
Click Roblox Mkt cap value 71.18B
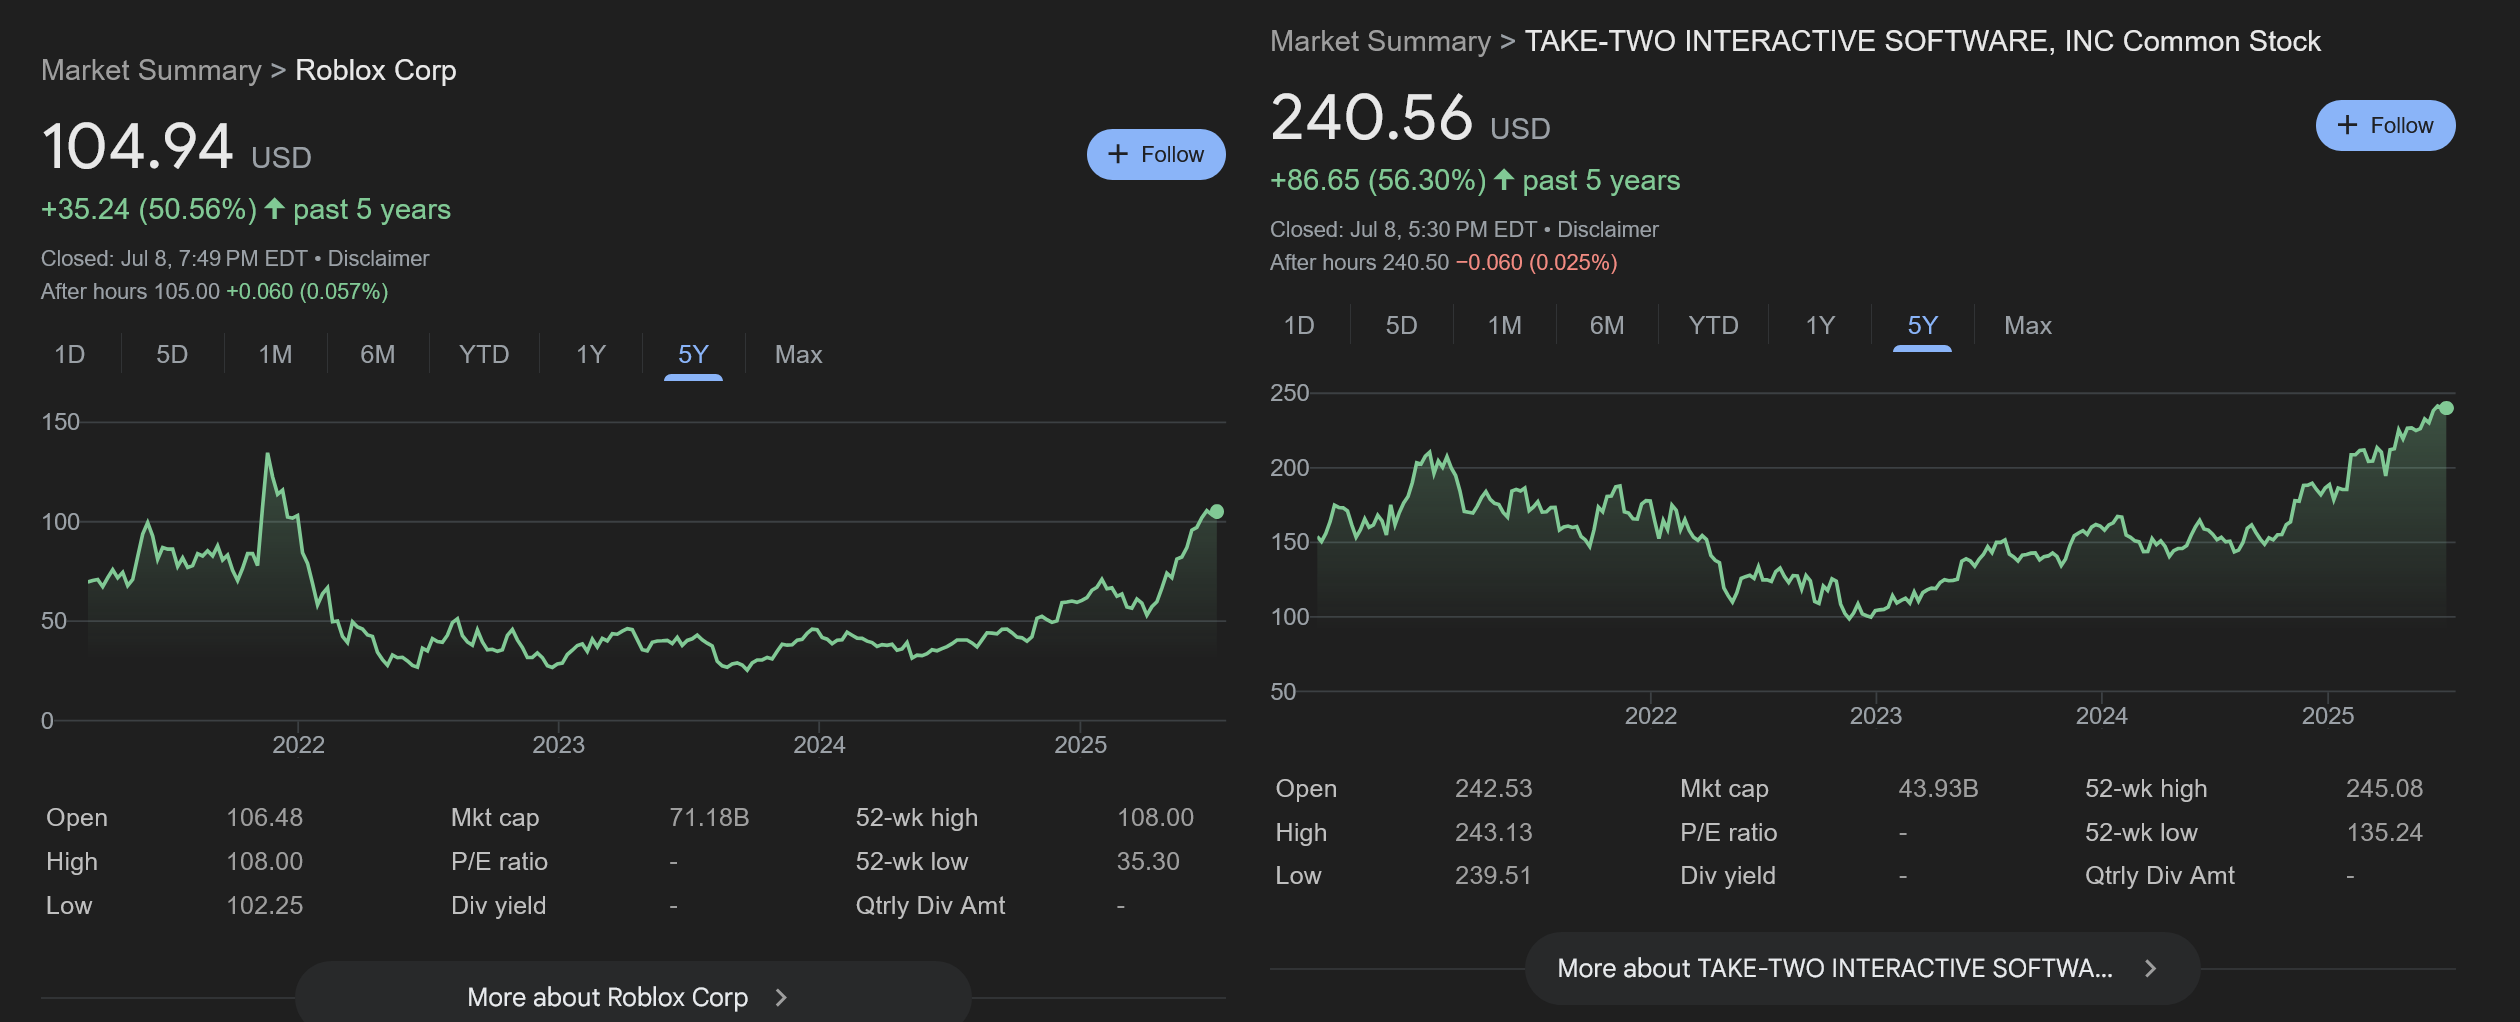coord(709,817)
